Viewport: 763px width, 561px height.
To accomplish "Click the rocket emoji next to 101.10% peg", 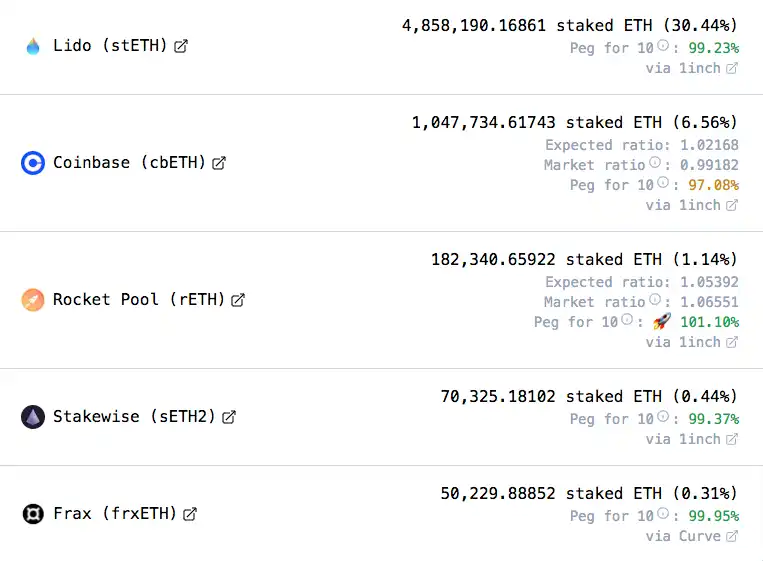I will coord(662,321).
